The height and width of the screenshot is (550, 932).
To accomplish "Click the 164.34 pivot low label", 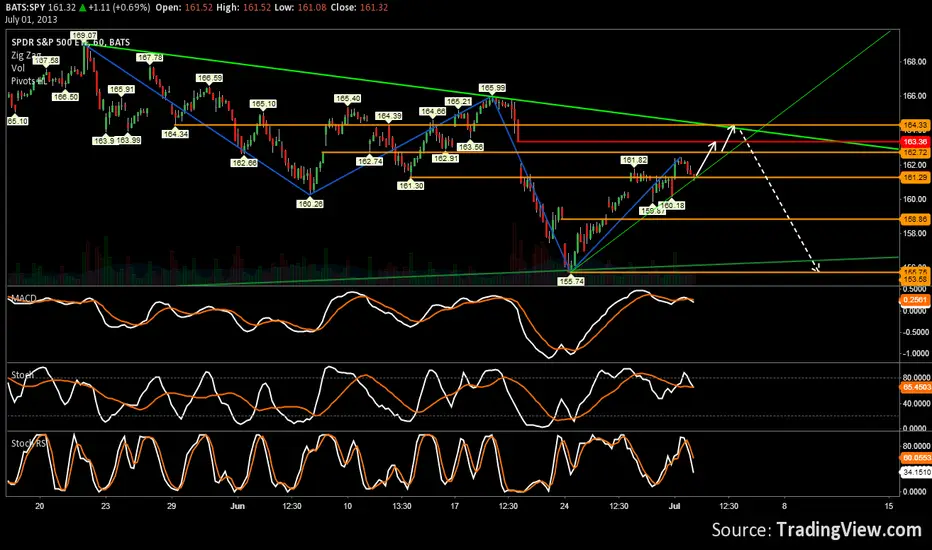I will coord(175,134).
